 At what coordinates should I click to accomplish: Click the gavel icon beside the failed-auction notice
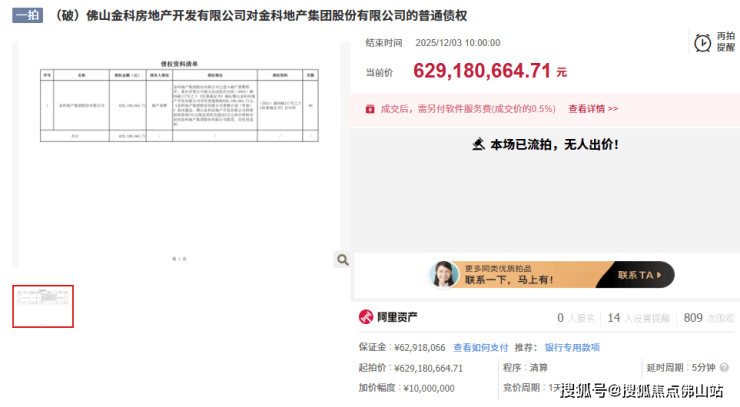pyautogui.click(x=478, y=144)
